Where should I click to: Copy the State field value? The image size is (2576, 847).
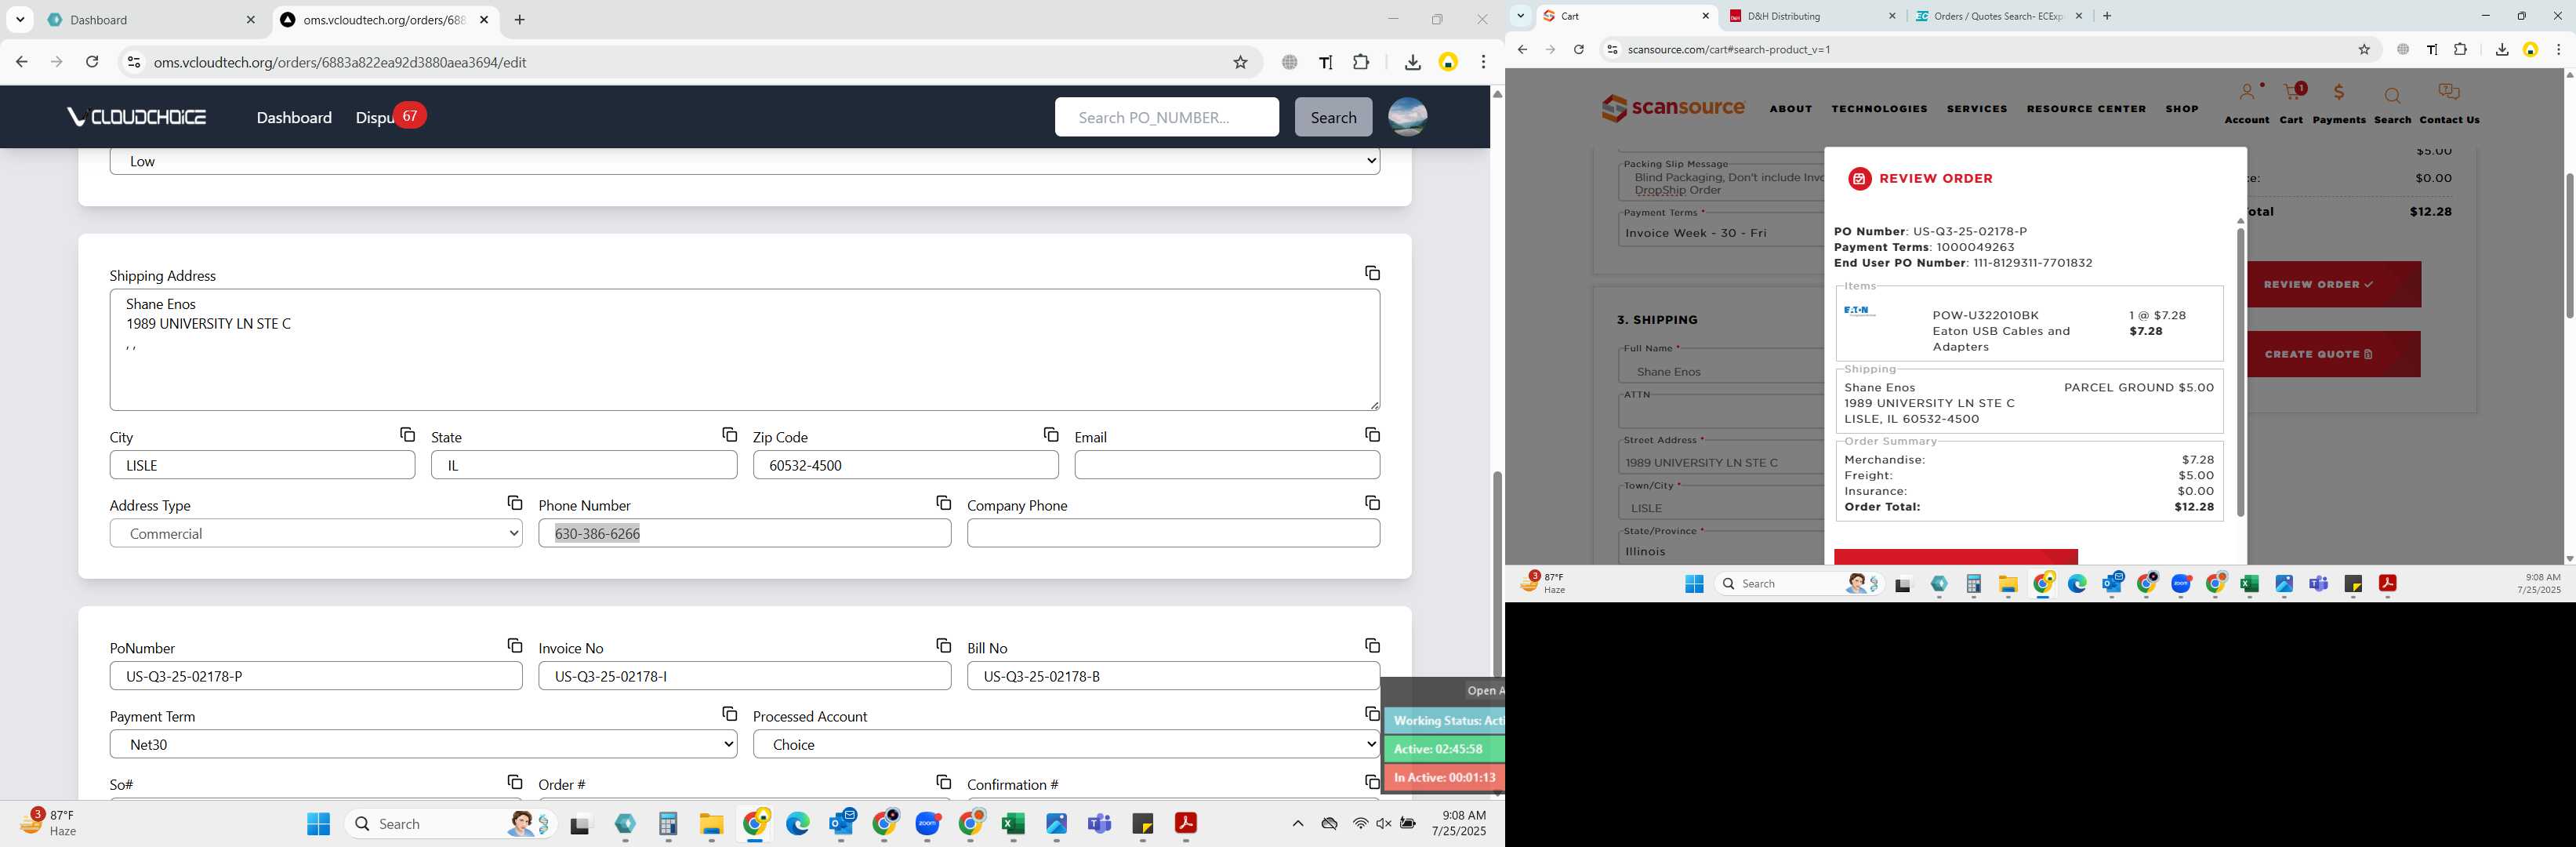coord(729,435)
